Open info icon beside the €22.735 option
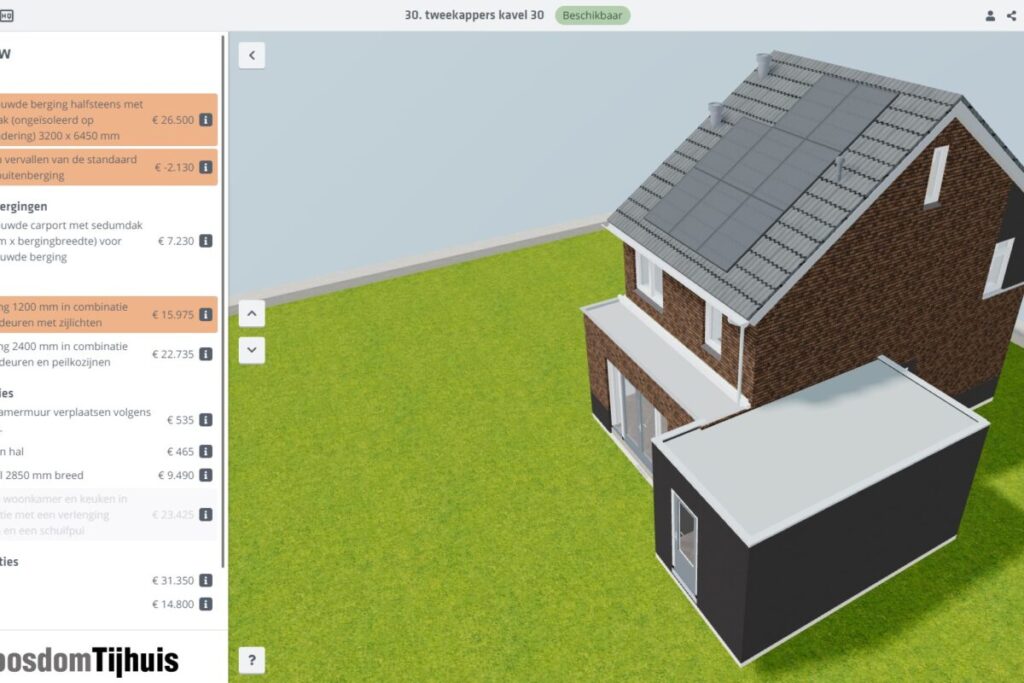1024x683 pixels. 205,354
